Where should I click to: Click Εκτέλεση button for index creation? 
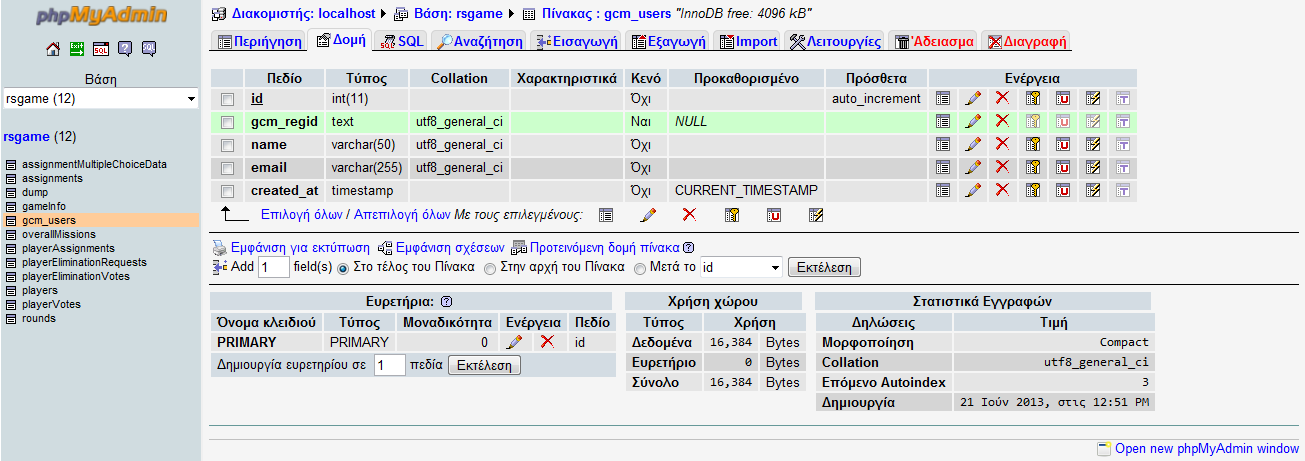pyautogui.click(x=484, y=366)
